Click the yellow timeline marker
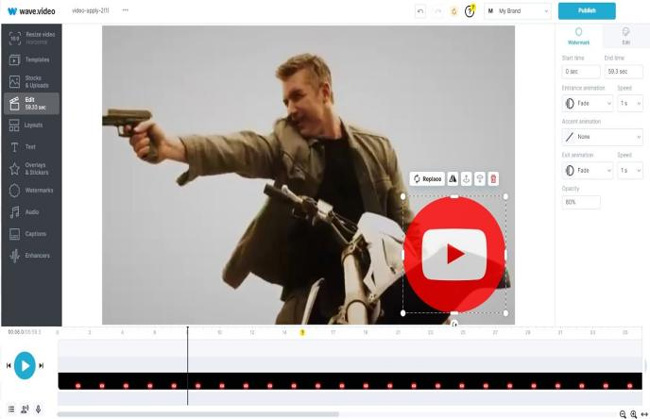The image size is (650, 419). [x=303, y=332]
